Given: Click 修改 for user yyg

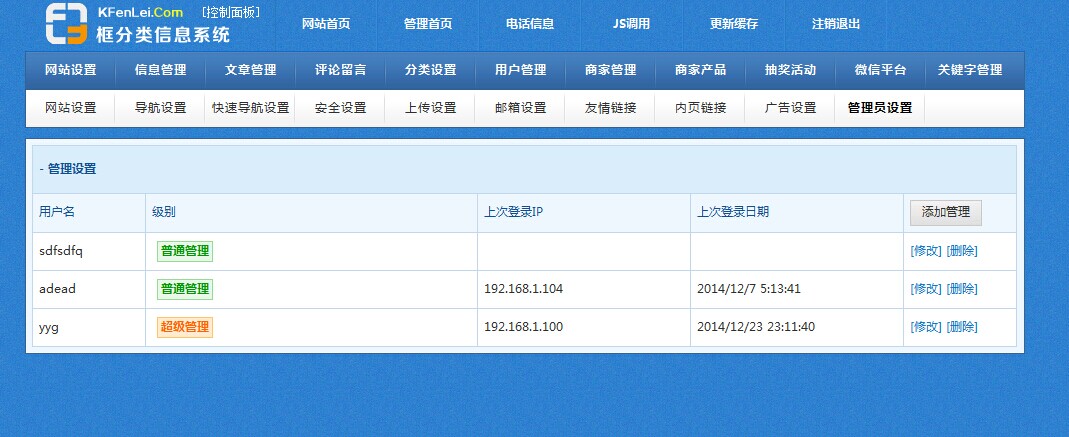Looking at the screenshot, I should pyautogui.click(x=926, y=327).
